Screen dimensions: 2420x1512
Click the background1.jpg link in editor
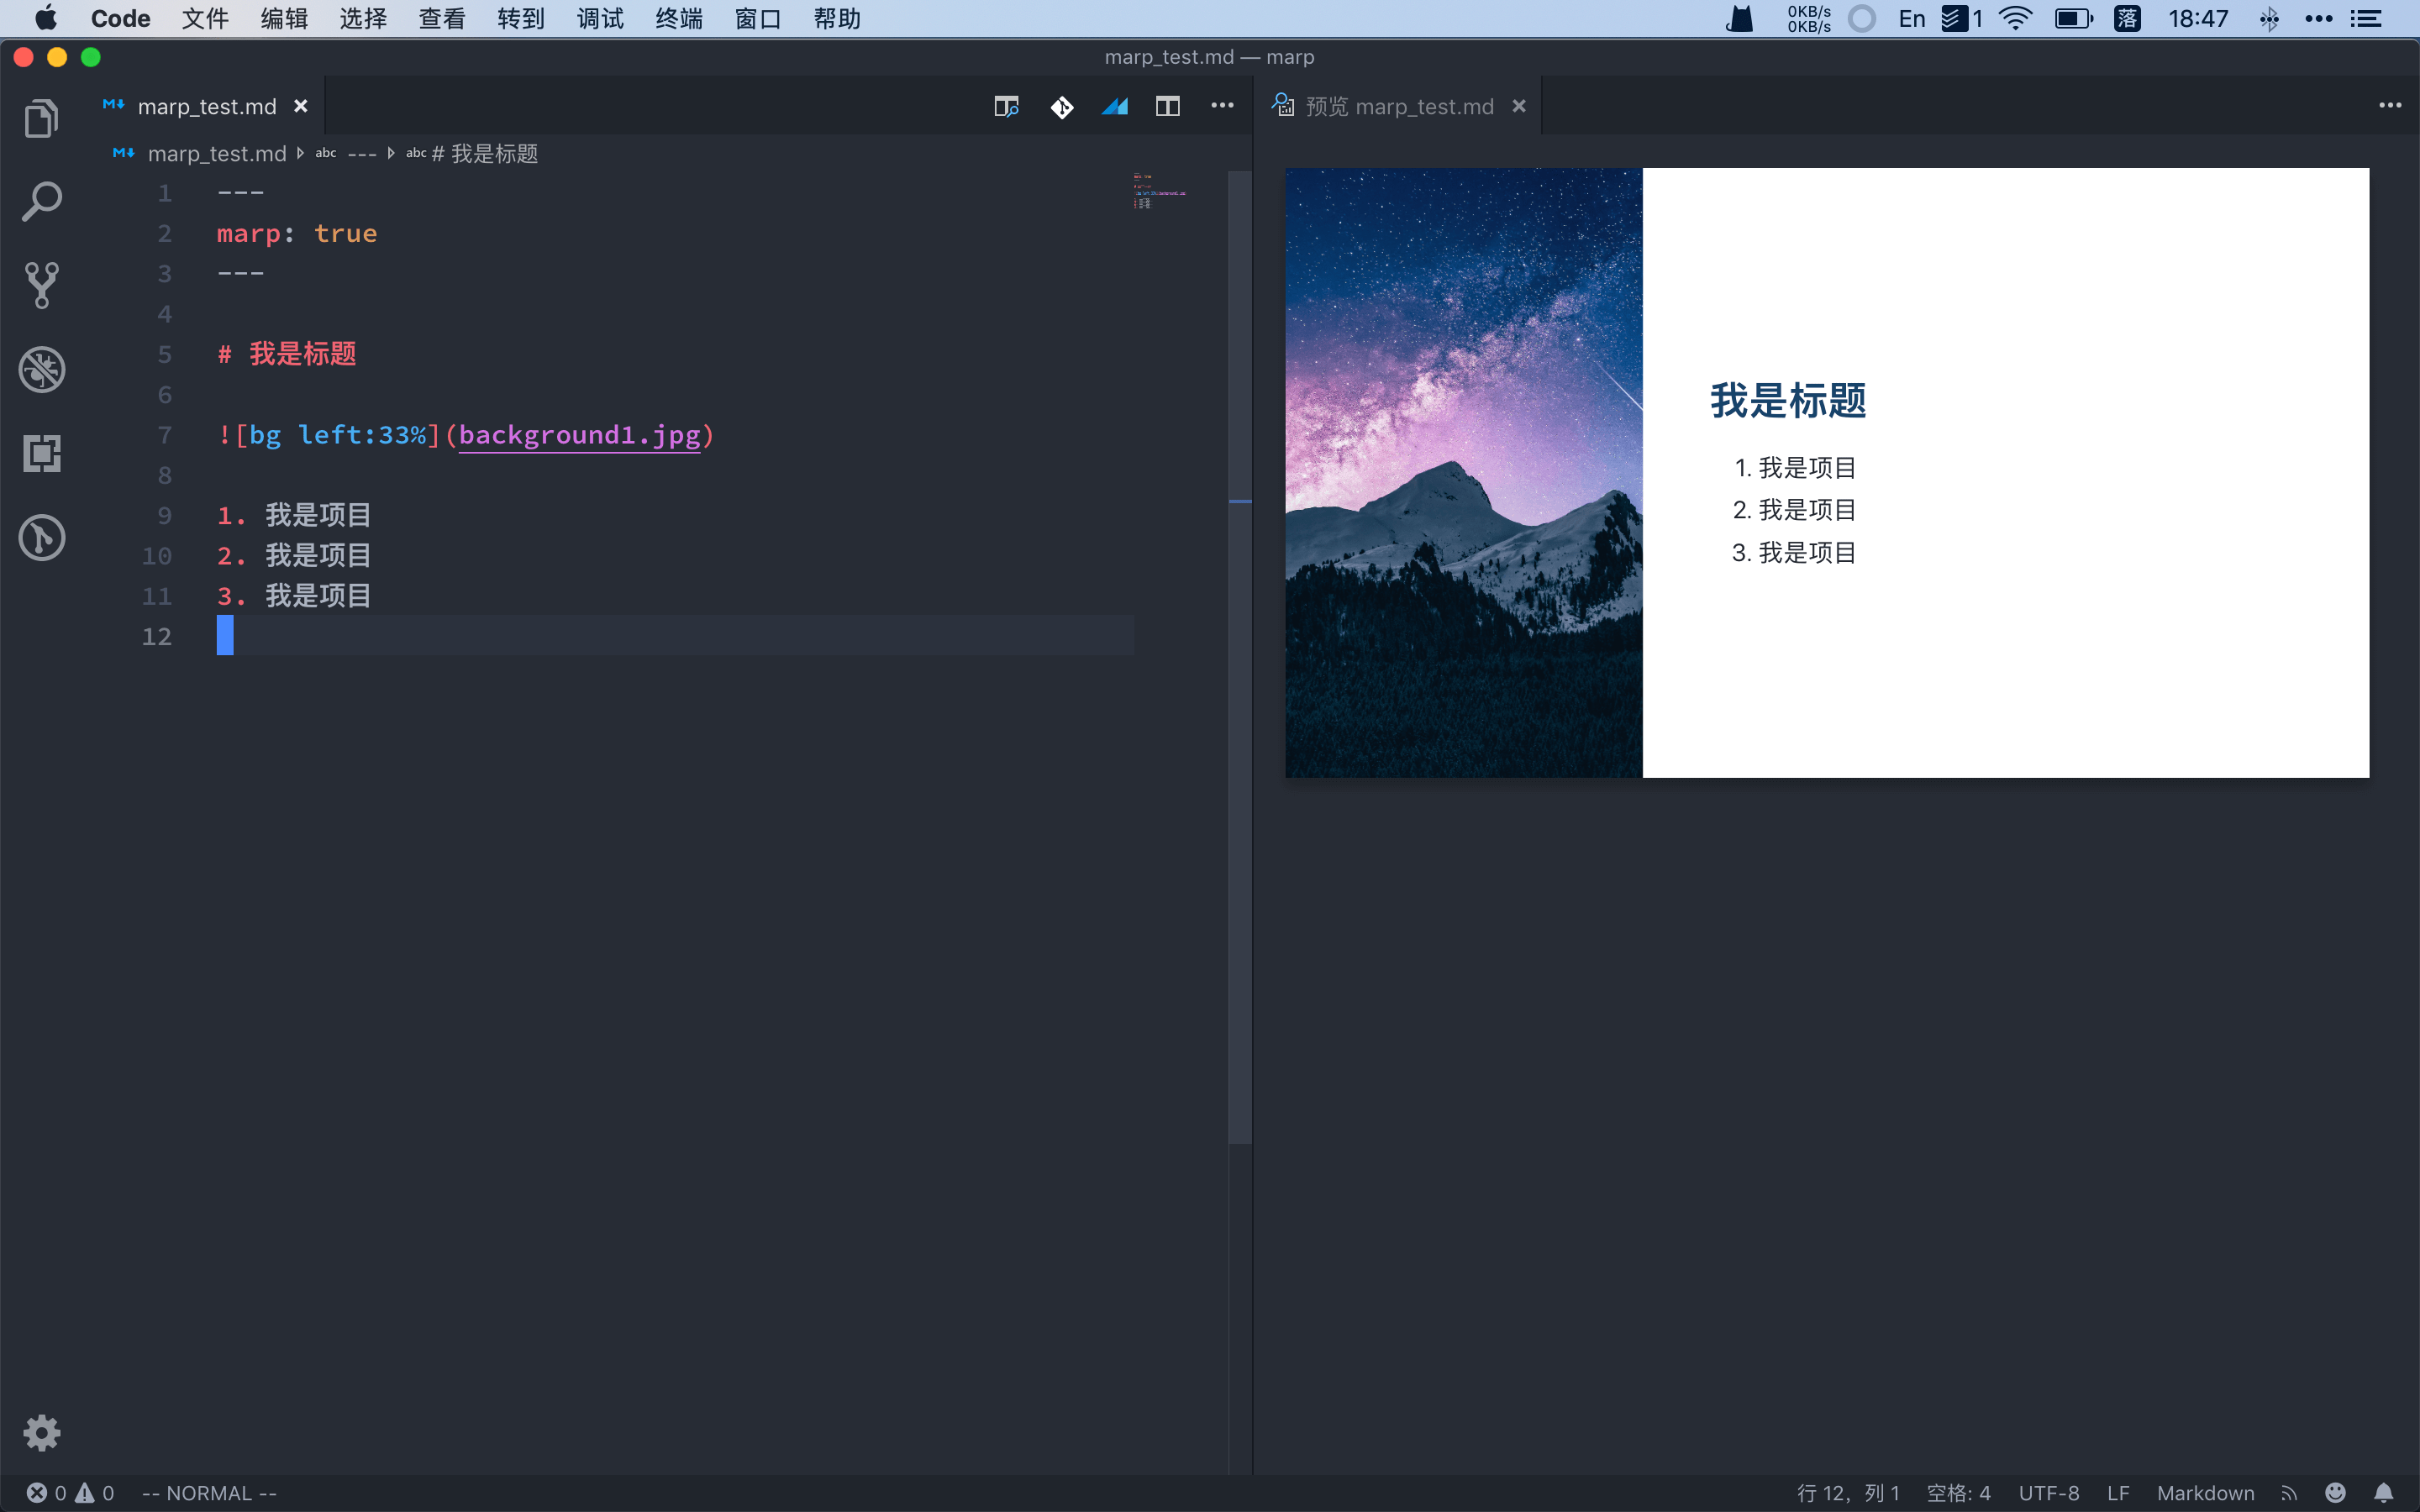pyautogui.click(x=579, y=435)
